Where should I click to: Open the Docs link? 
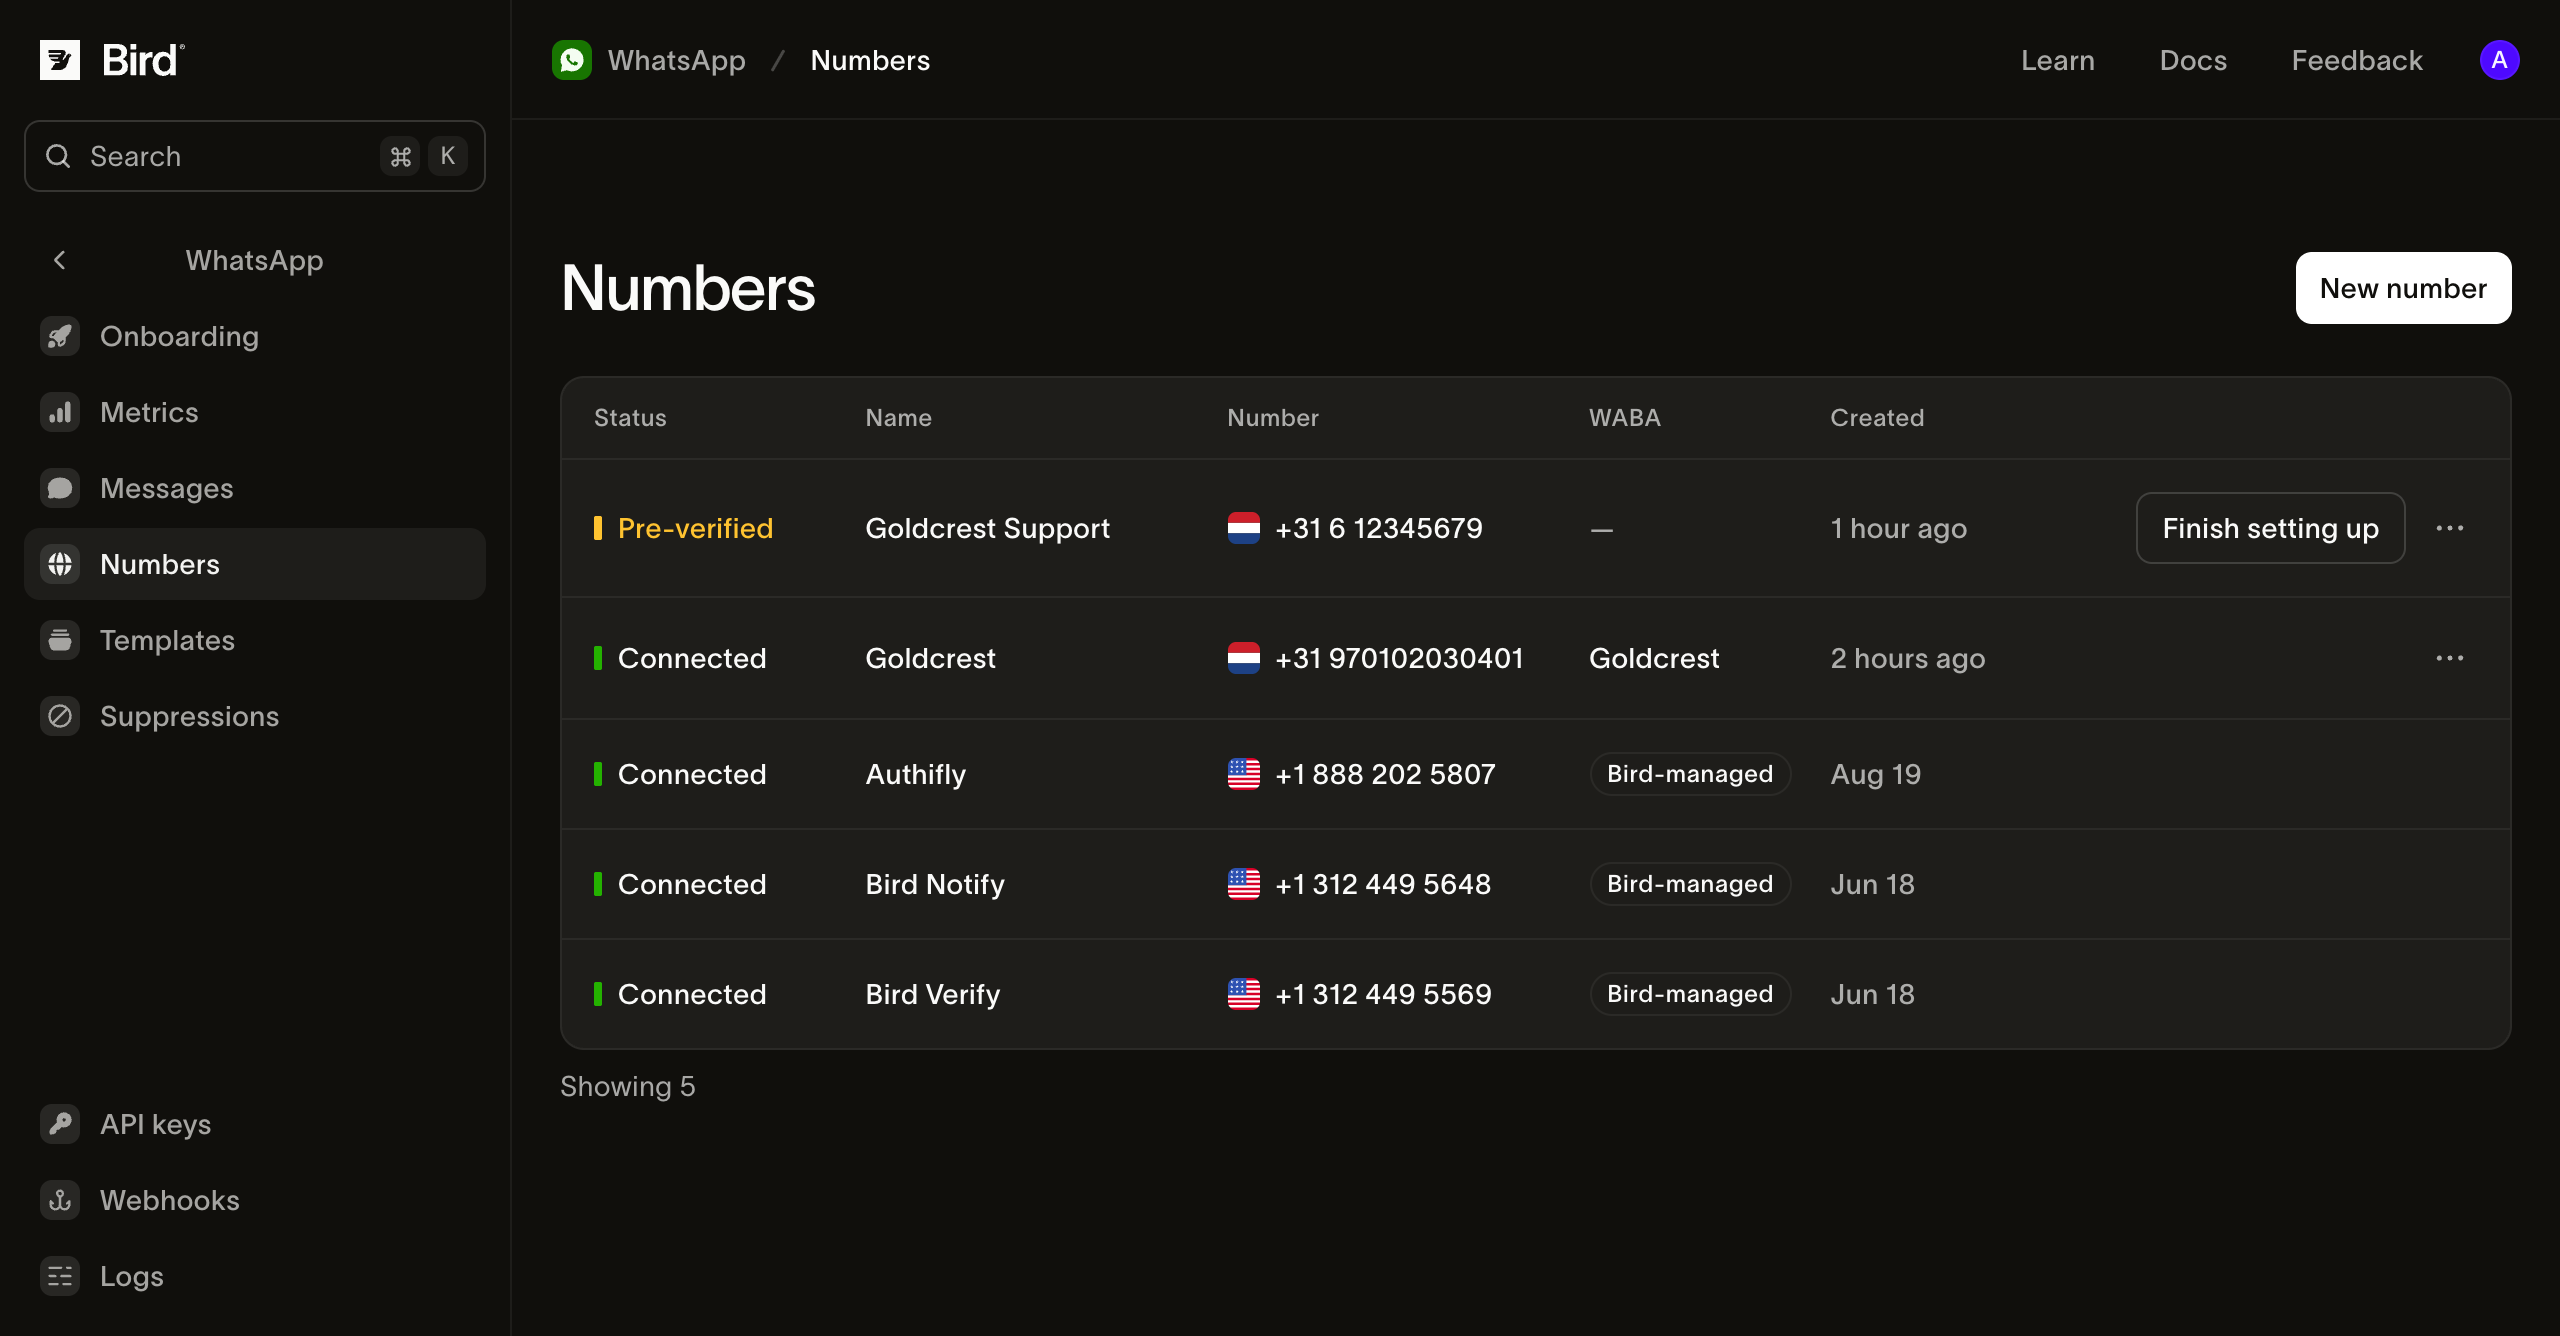2193,60
